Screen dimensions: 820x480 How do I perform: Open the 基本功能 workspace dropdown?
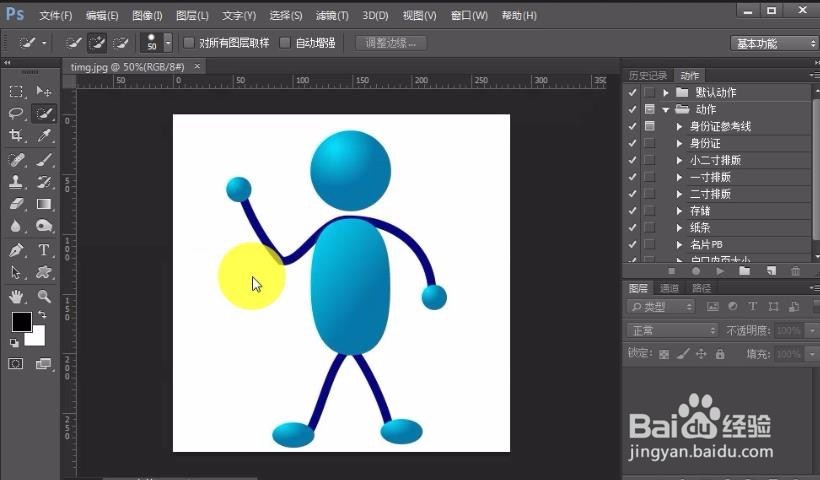coord(774,43)
